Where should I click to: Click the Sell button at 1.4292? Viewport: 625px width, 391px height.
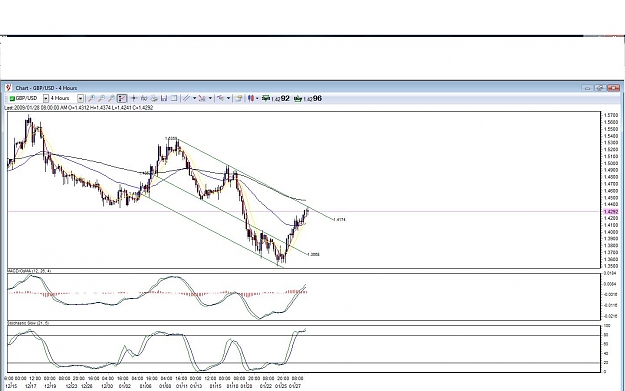[275, 98]
